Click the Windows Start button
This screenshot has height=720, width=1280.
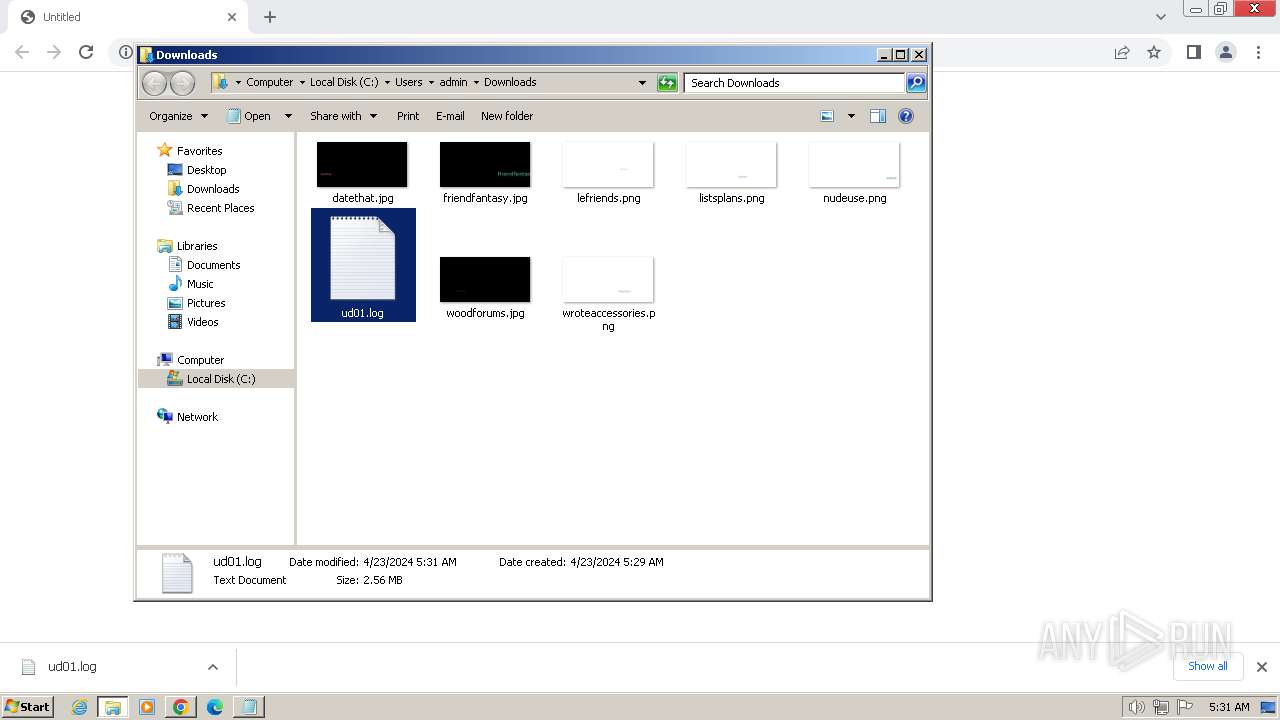click(x=27, y=707)
